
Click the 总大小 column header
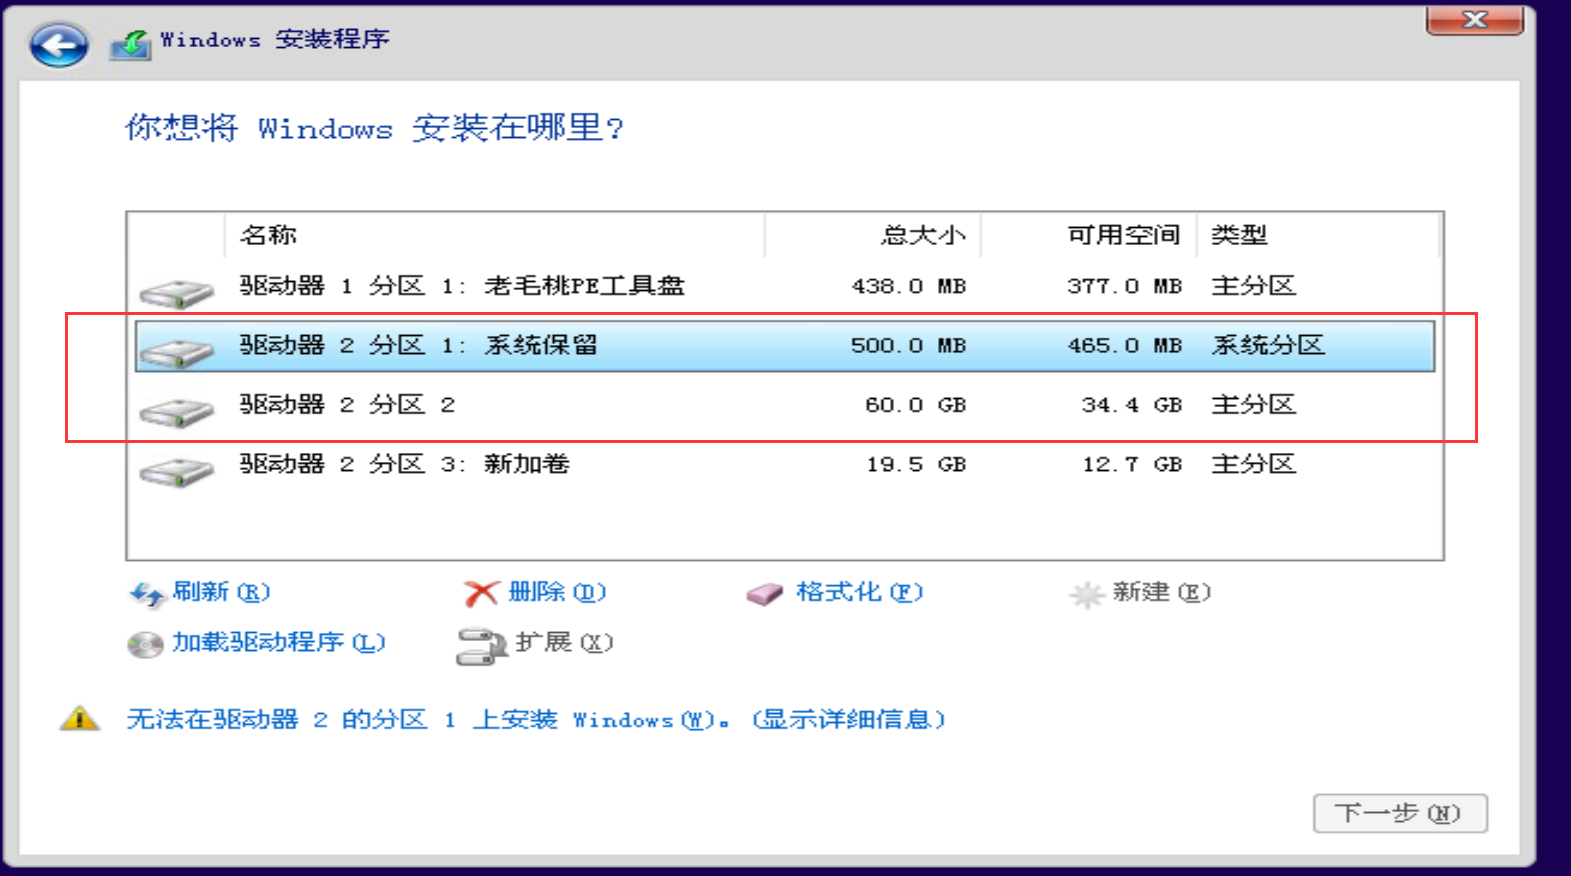pyautogui.click(x=873, y=236)
